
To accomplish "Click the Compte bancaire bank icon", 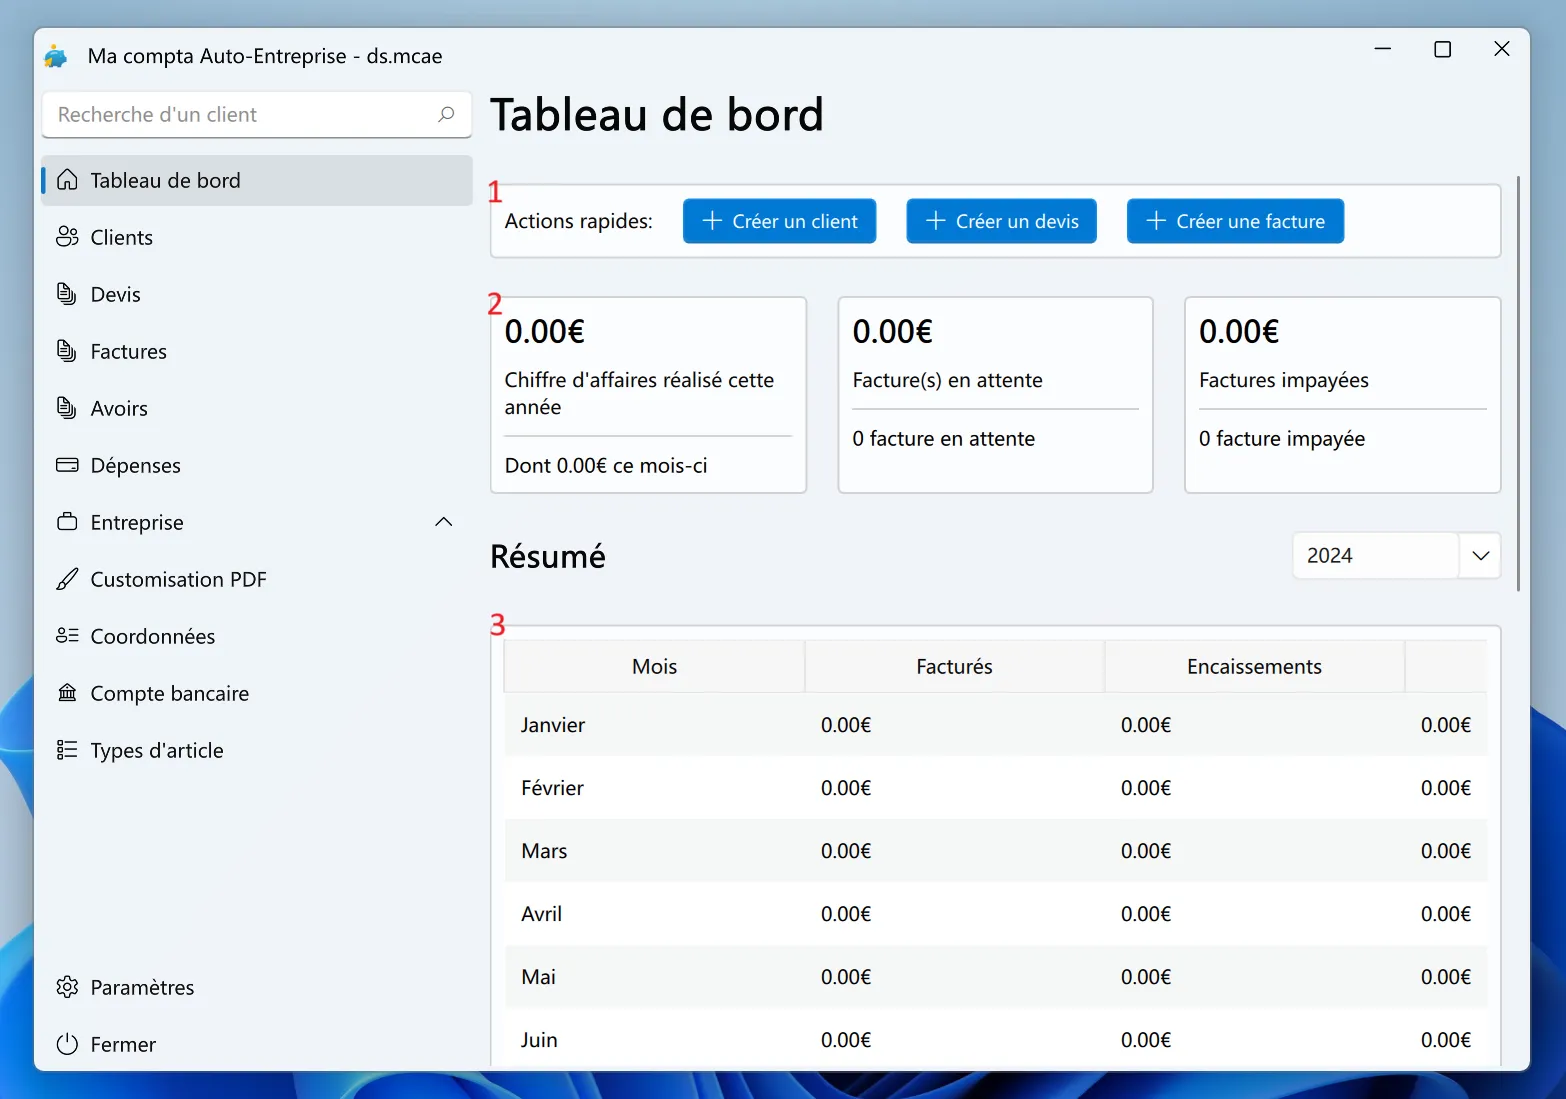I will 67,693.
